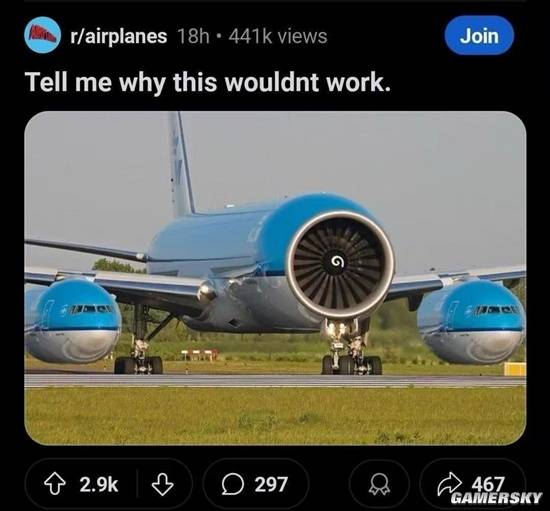Open comments via the speech bubble icon
Image resolution: width=550 pixels, height=511 pixels.
pyautogui.click(x=233, y=484)
